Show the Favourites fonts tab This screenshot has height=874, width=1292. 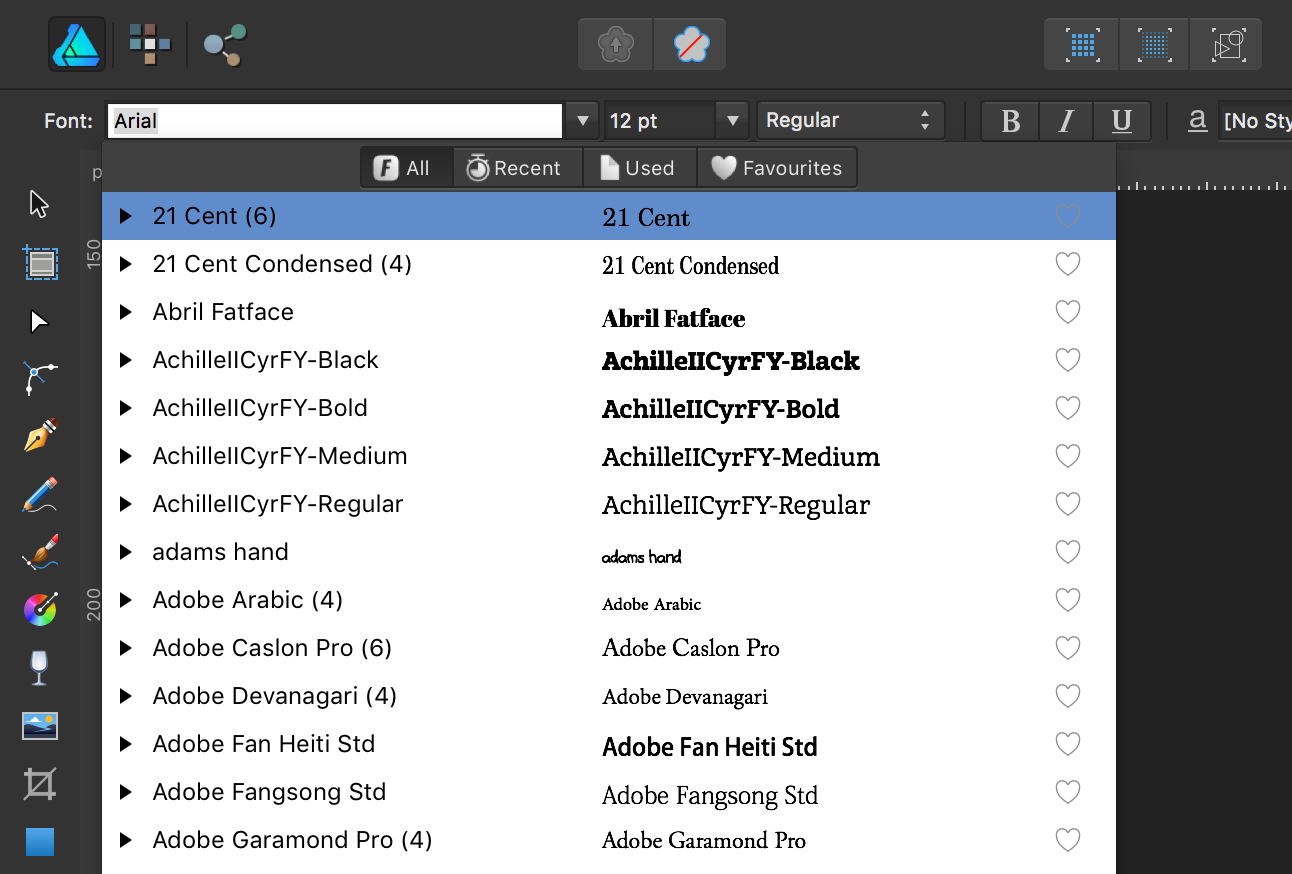pyautogui.click(x=777, y=168)
